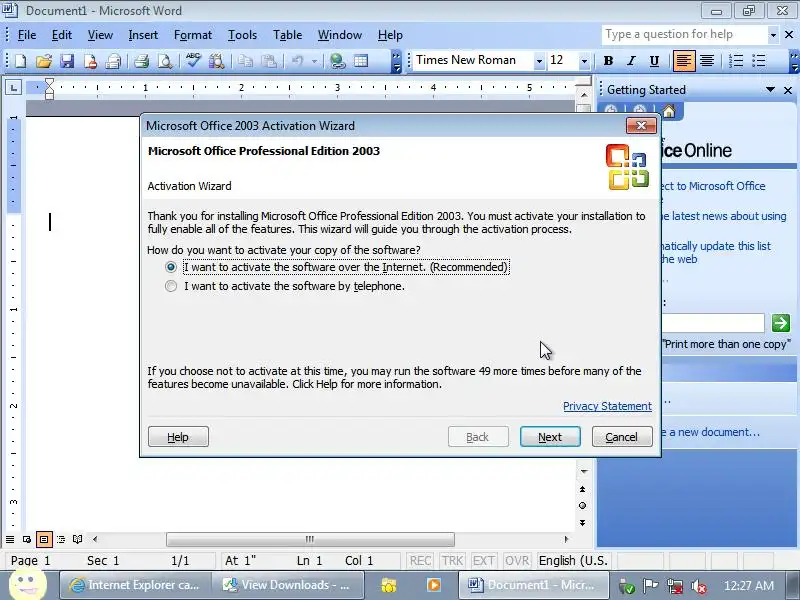Toggle Bold formatting button
The height and width of the screenshot is (600, 800).
pyautogui.click(x=608, y=61)
